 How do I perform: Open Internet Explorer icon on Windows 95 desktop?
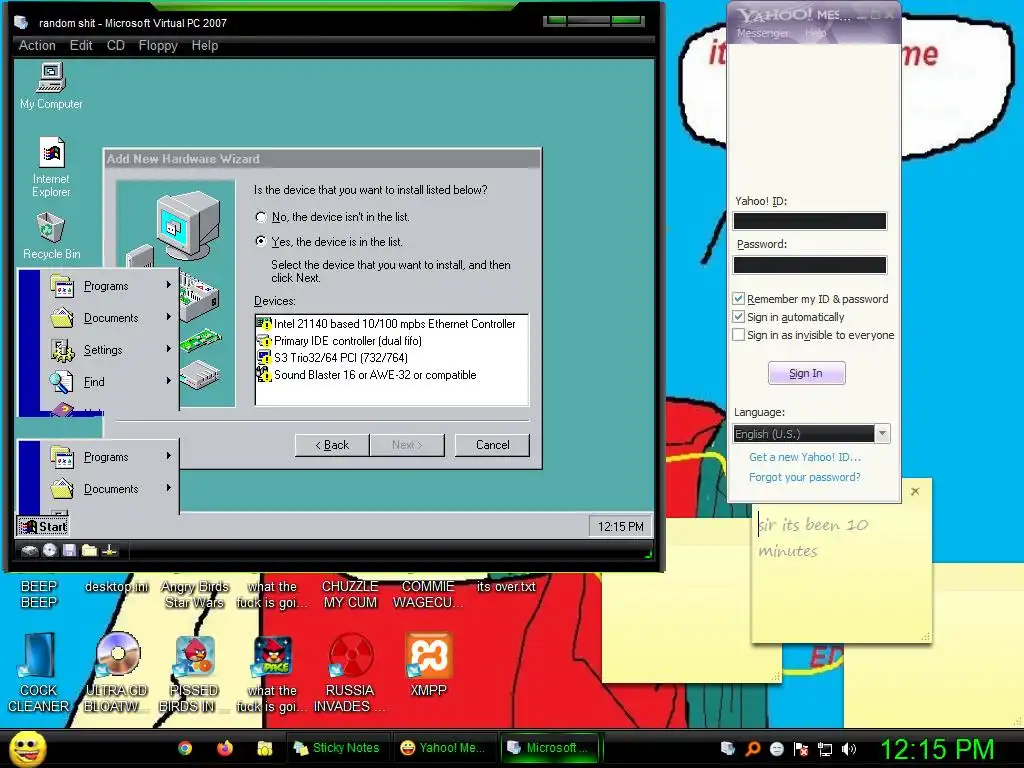[x=51, y=167]
